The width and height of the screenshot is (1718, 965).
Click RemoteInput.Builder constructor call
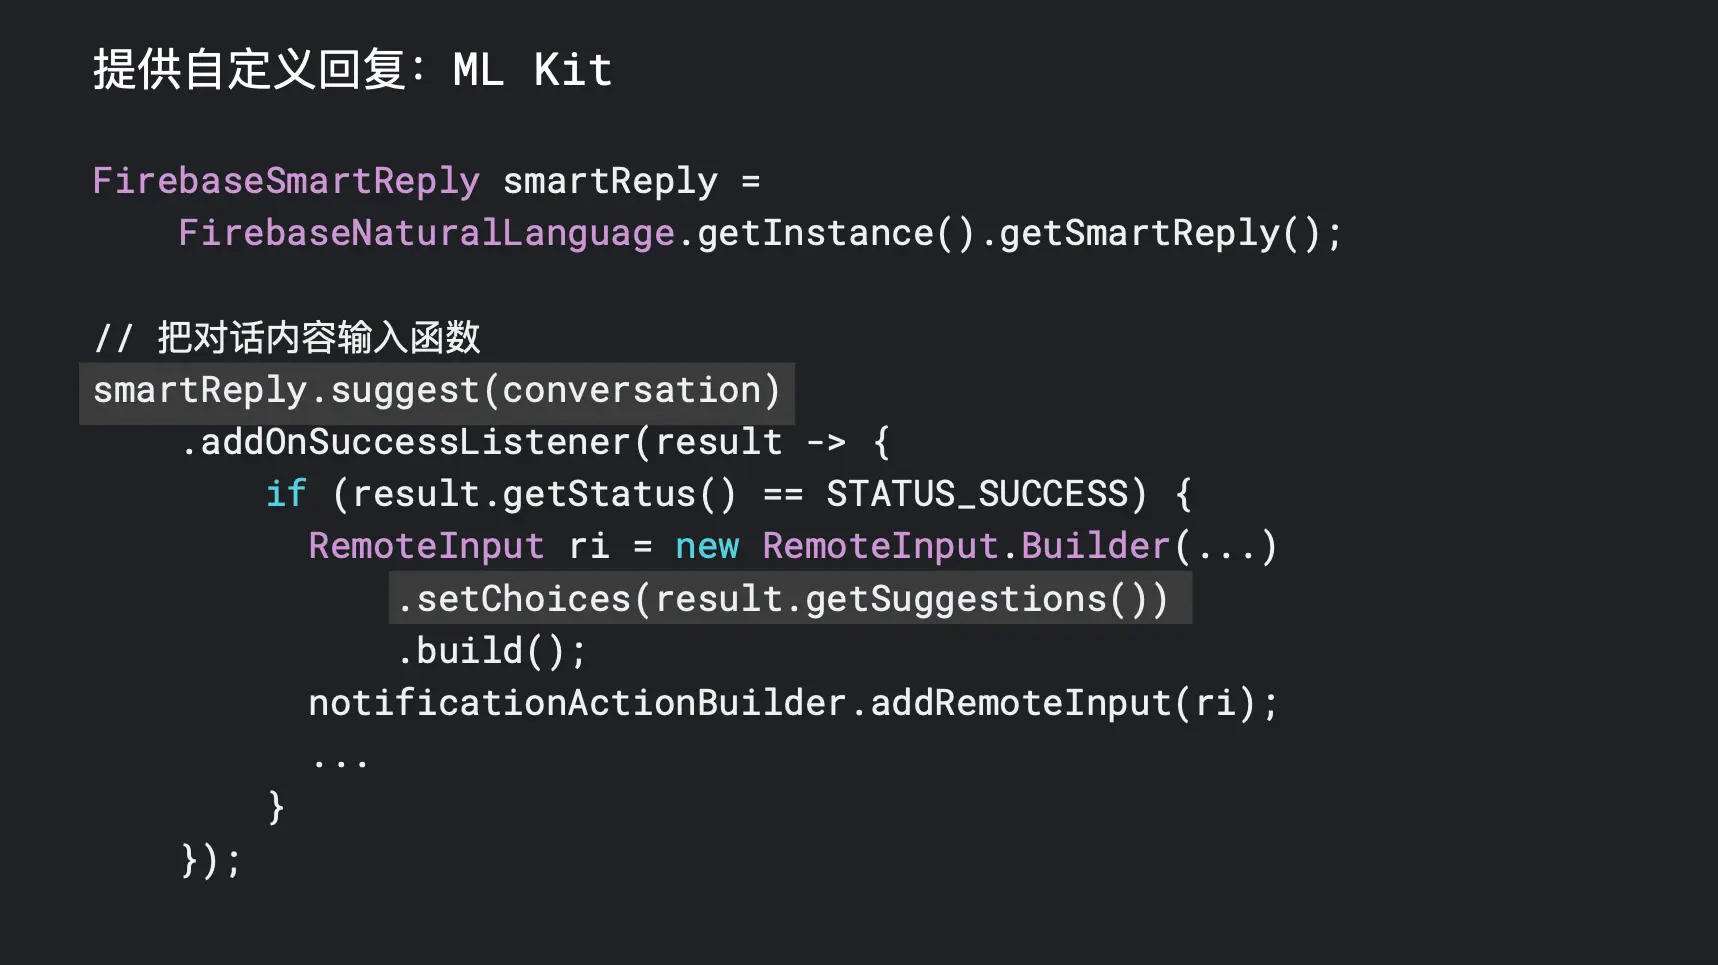(1019, 546)
